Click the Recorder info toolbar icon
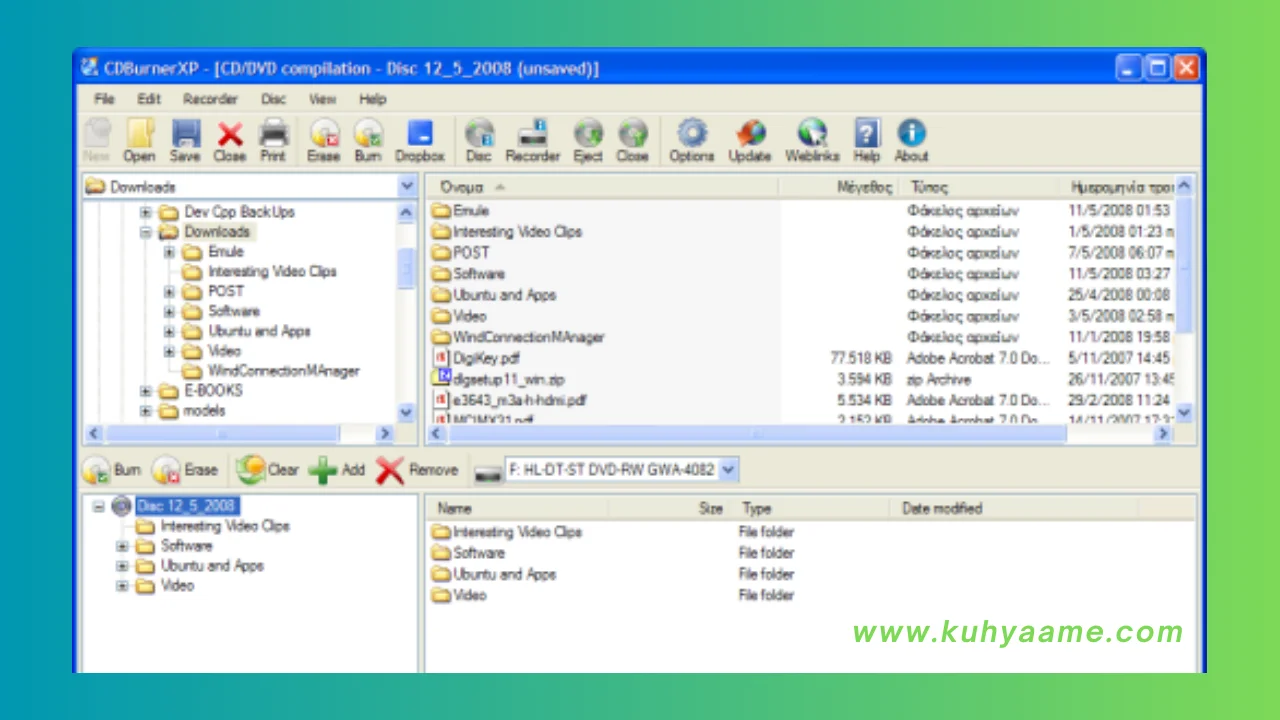This screenshot has height=720, width=1280. click(x=532, y=140)
